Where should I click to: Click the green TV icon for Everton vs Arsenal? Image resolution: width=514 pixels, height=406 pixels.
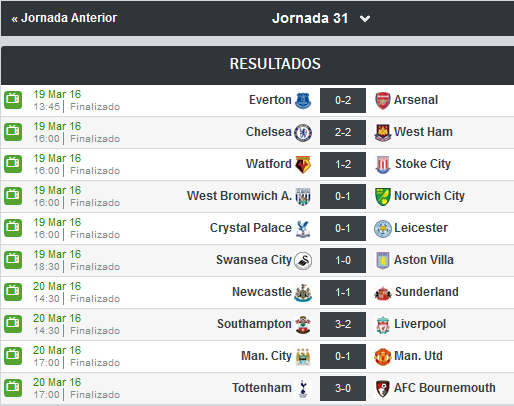click(x=13, y=100)
